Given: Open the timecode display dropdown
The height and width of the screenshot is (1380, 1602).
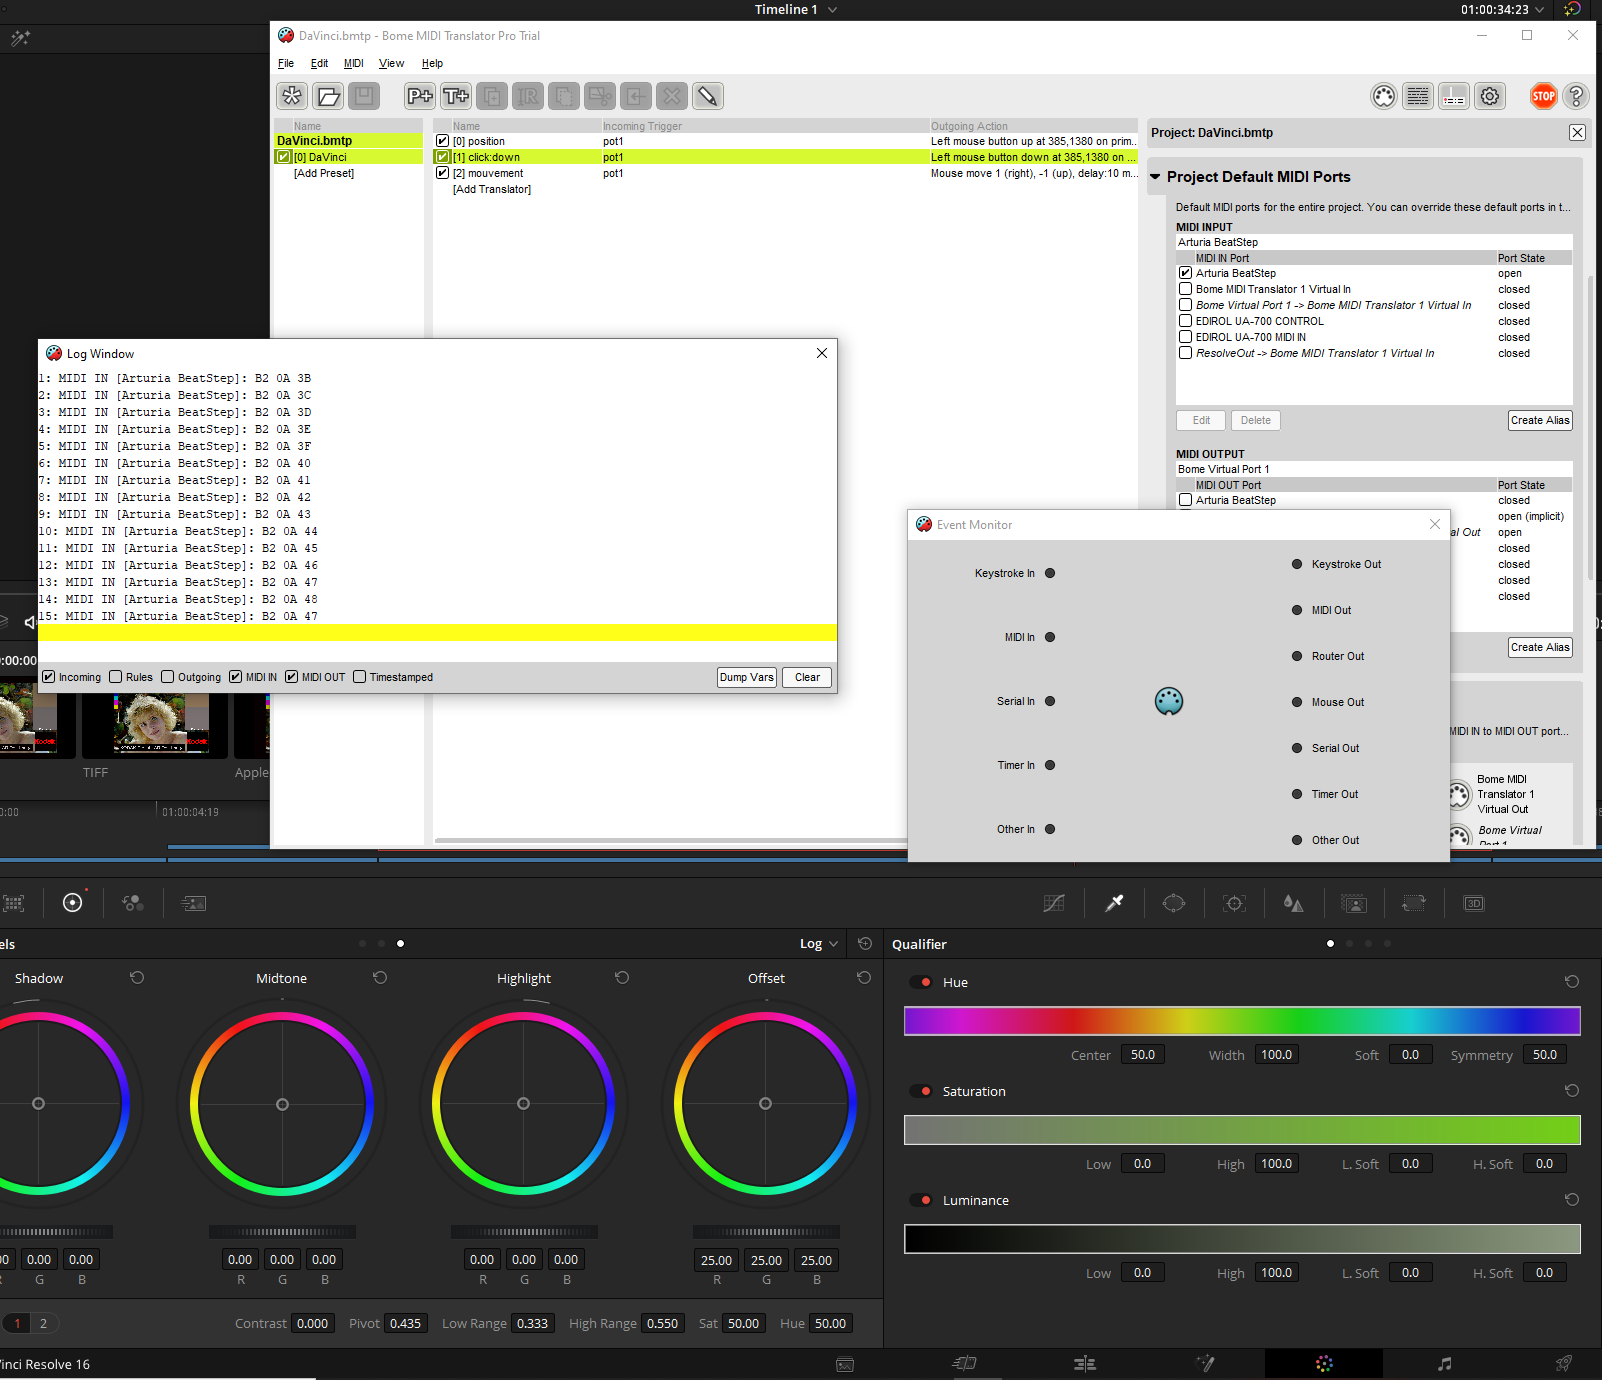Looking at the screenshot, I should [1540, 10].
